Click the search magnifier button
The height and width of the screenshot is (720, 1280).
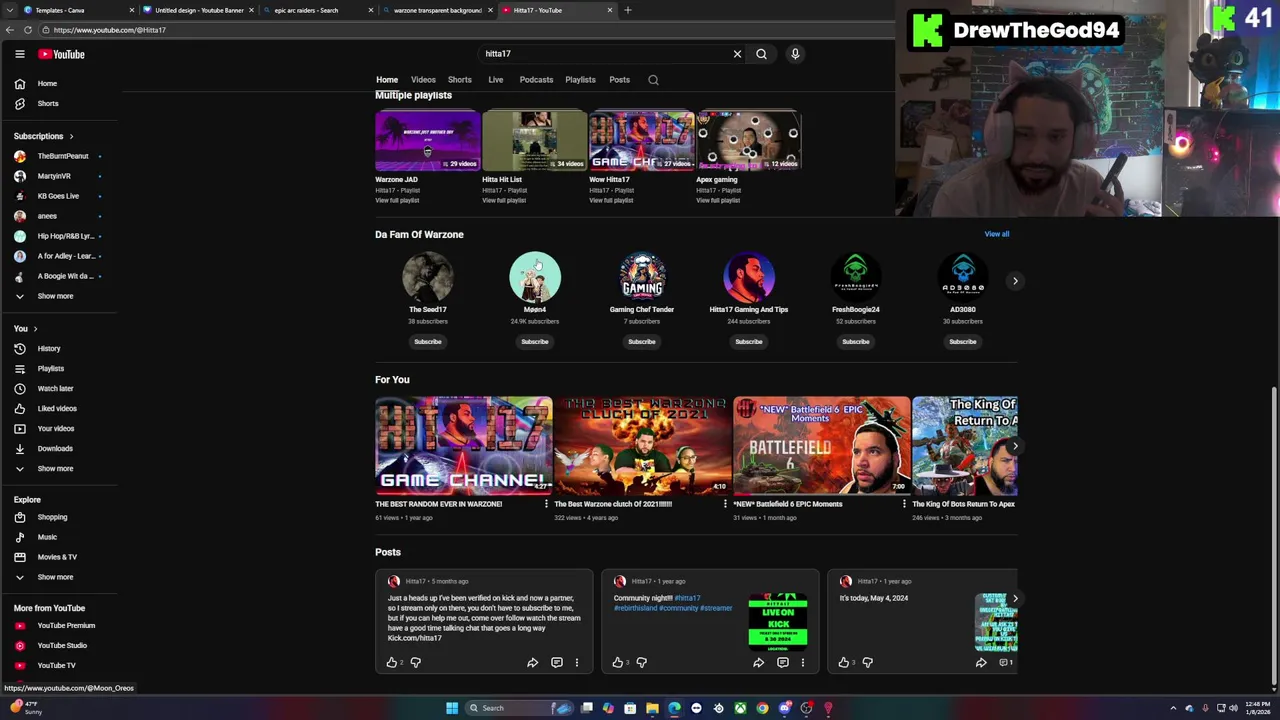click(x=761, y=54)
